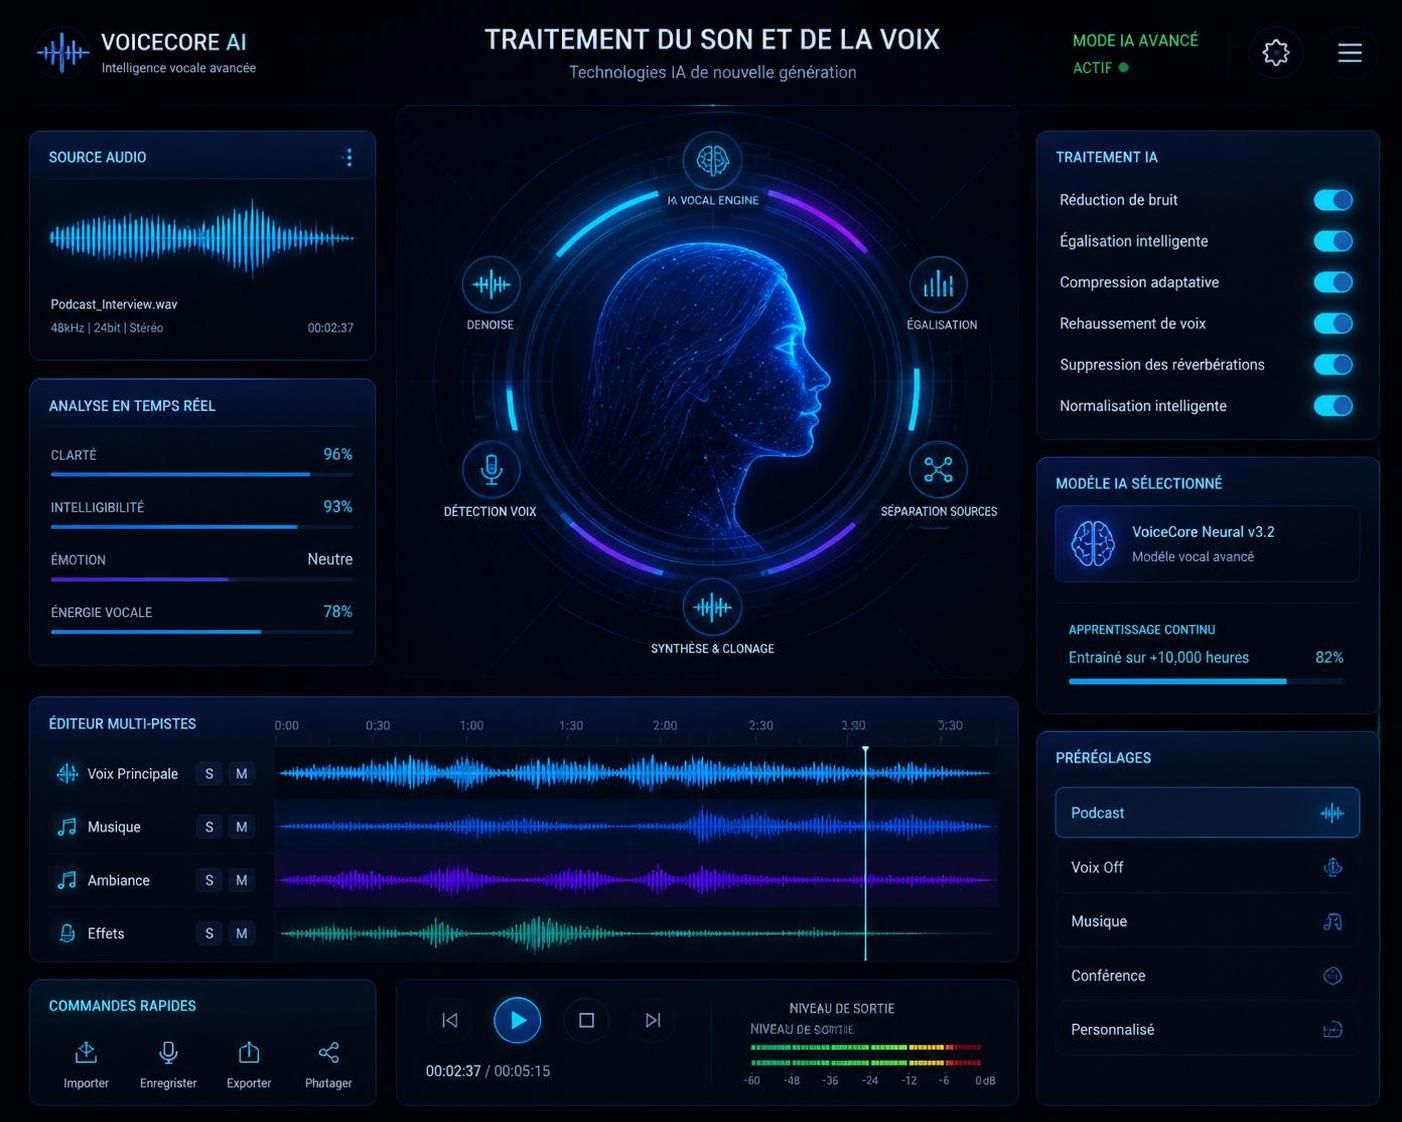
Task: Mute the Musique track
Action: coord(241,827)
